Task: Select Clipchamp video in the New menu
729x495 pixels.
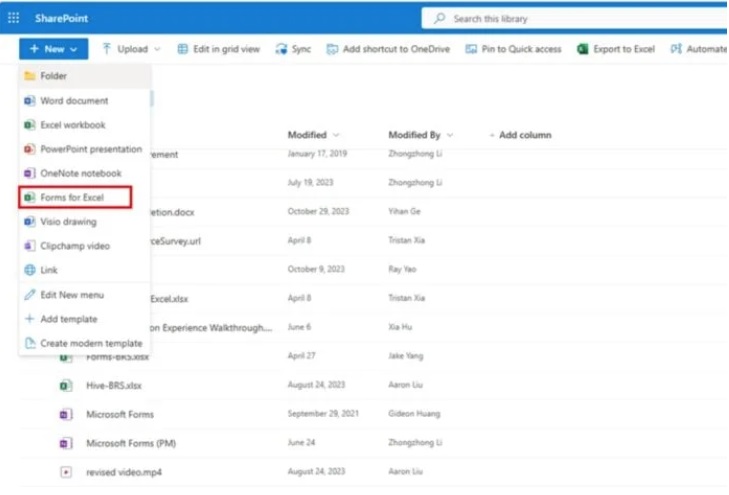Action: coord(85,245)
